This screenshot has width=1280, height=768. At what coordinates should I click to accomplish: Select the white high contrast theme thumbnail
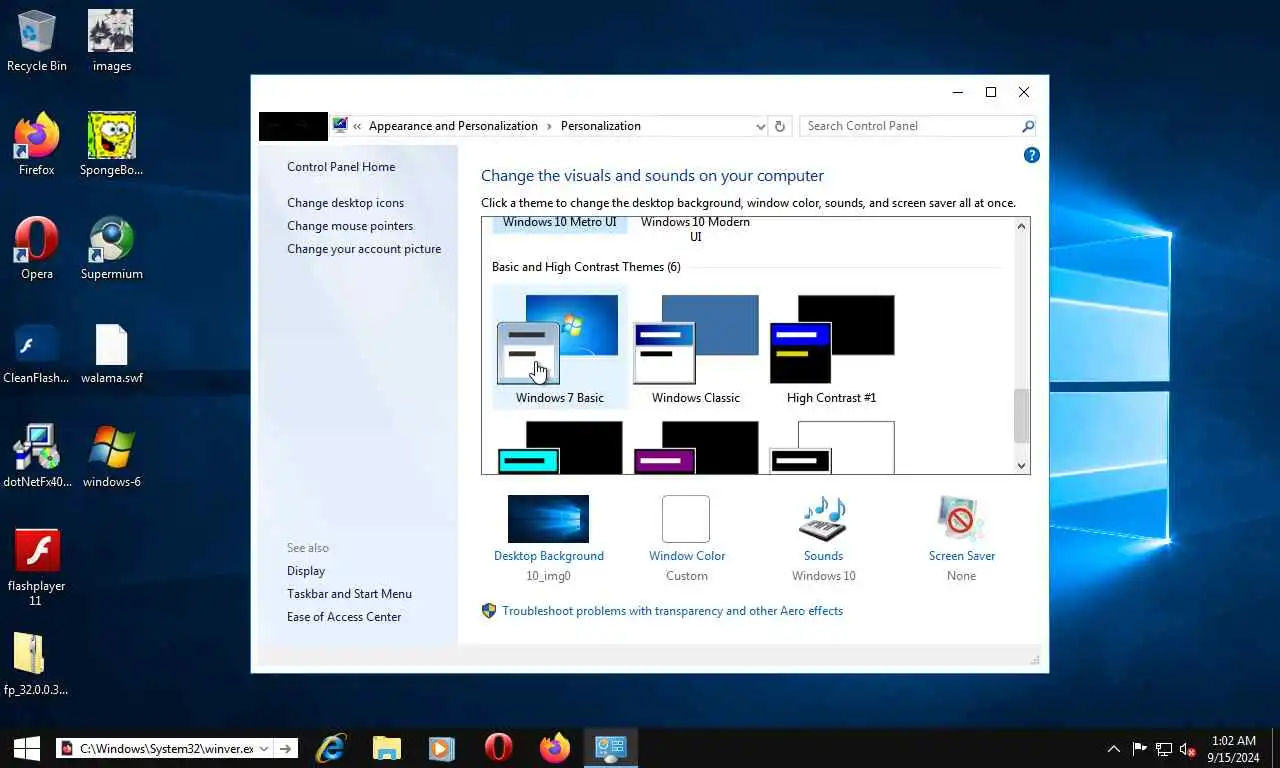[x=832, y=446]
